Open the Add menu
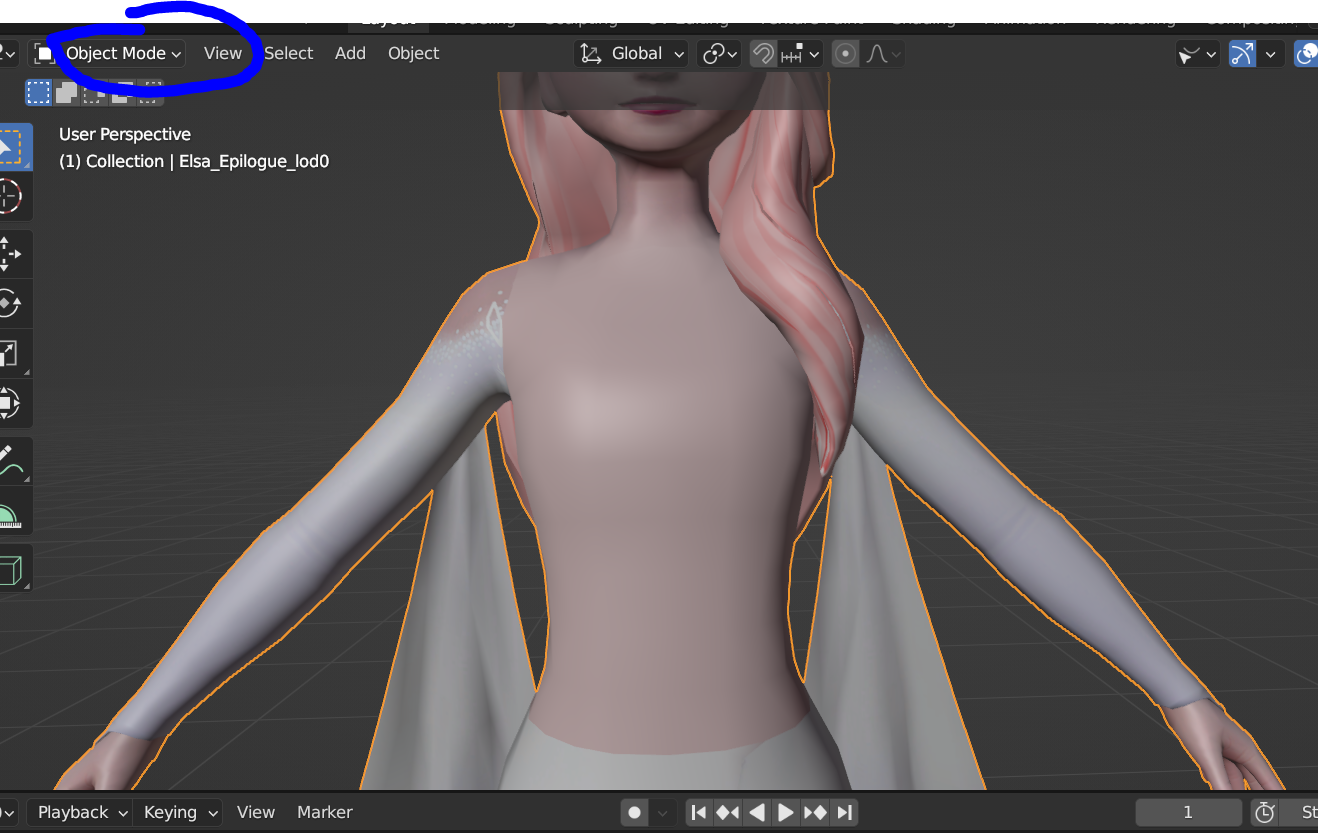 350,54
